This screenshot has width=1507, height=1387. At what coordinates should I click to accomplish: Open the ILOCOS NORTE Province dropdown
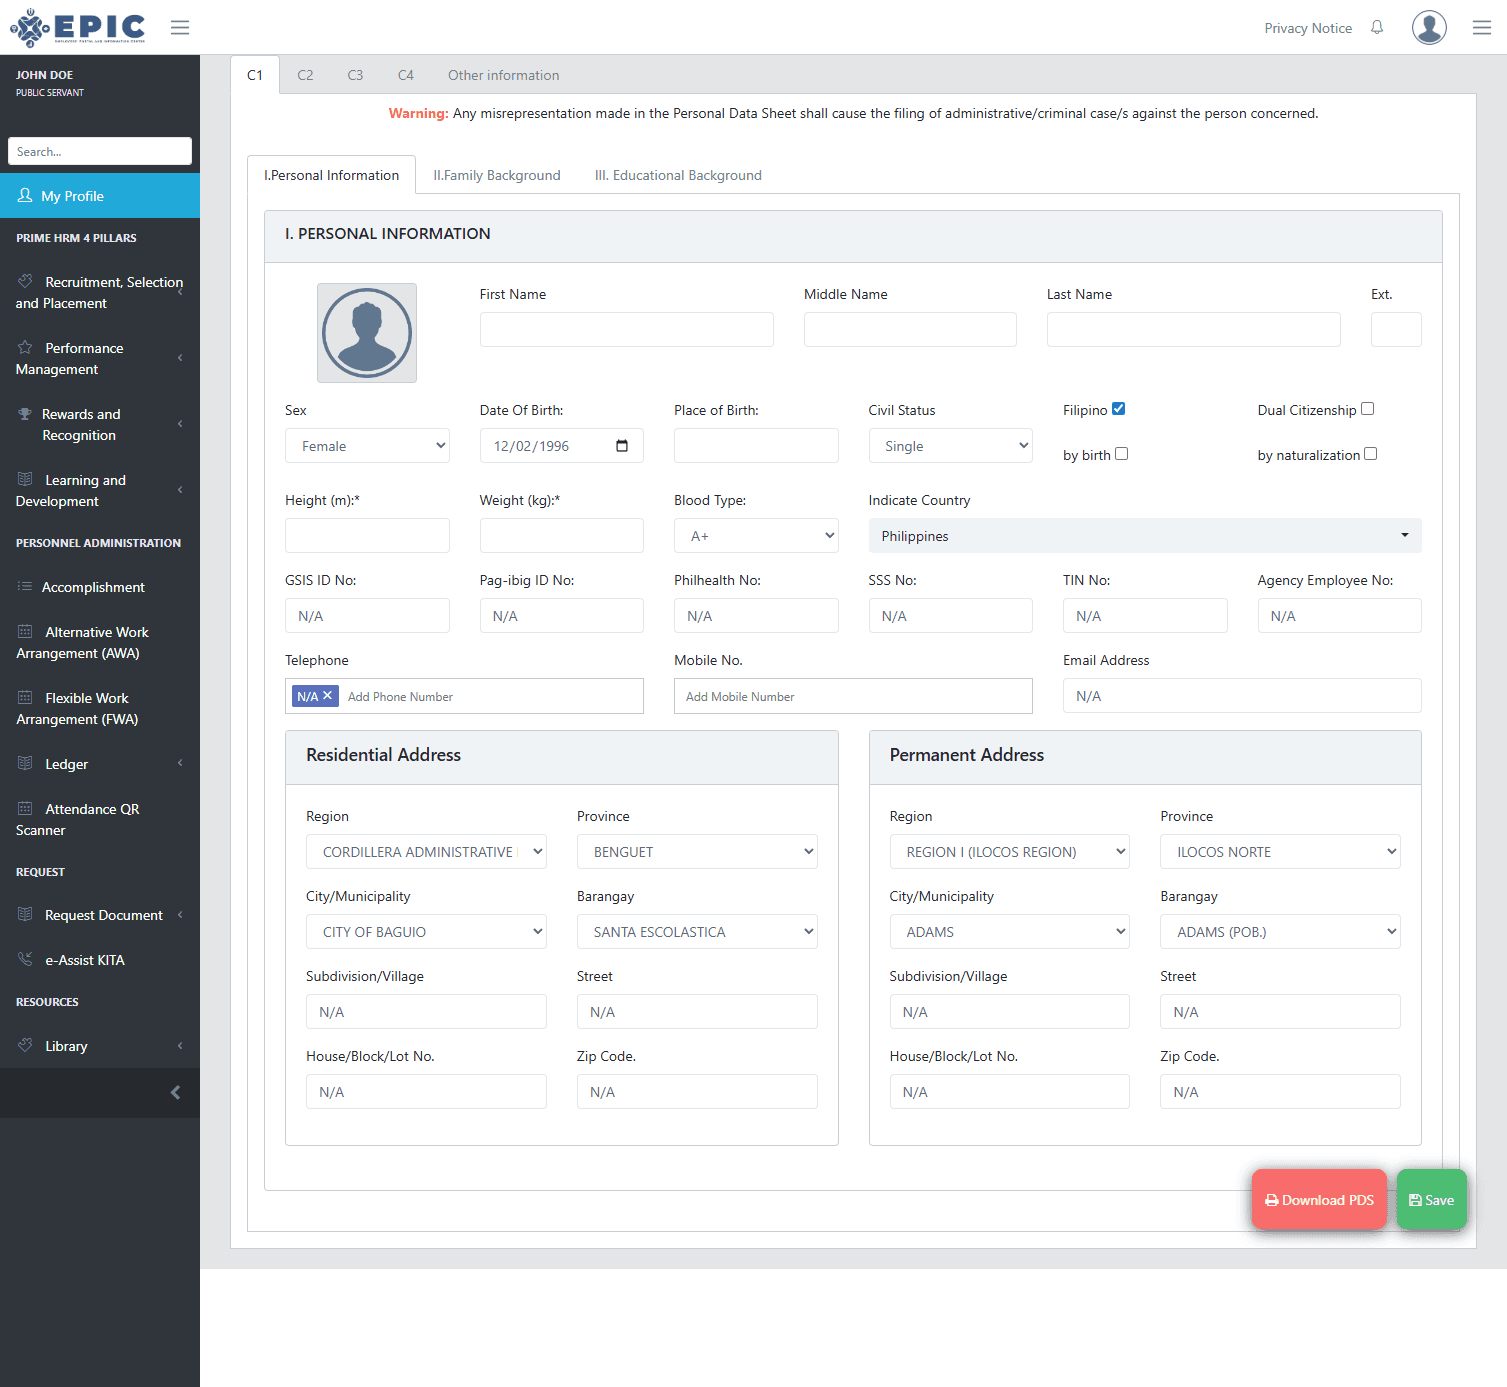1280,852
